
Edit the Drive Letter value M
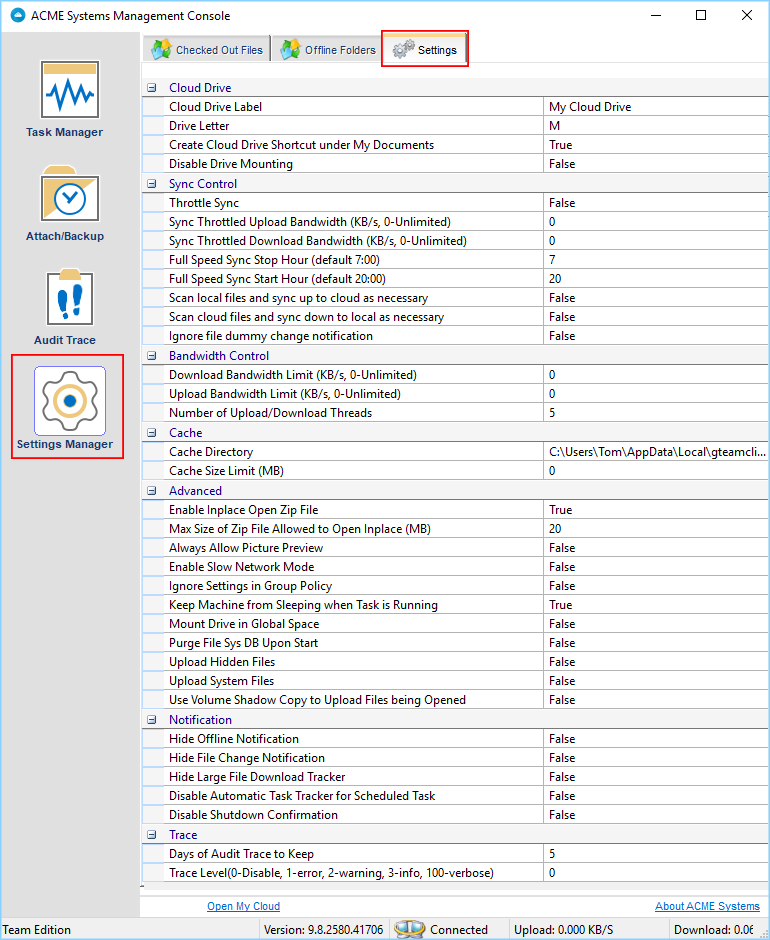tap(656, 126)
